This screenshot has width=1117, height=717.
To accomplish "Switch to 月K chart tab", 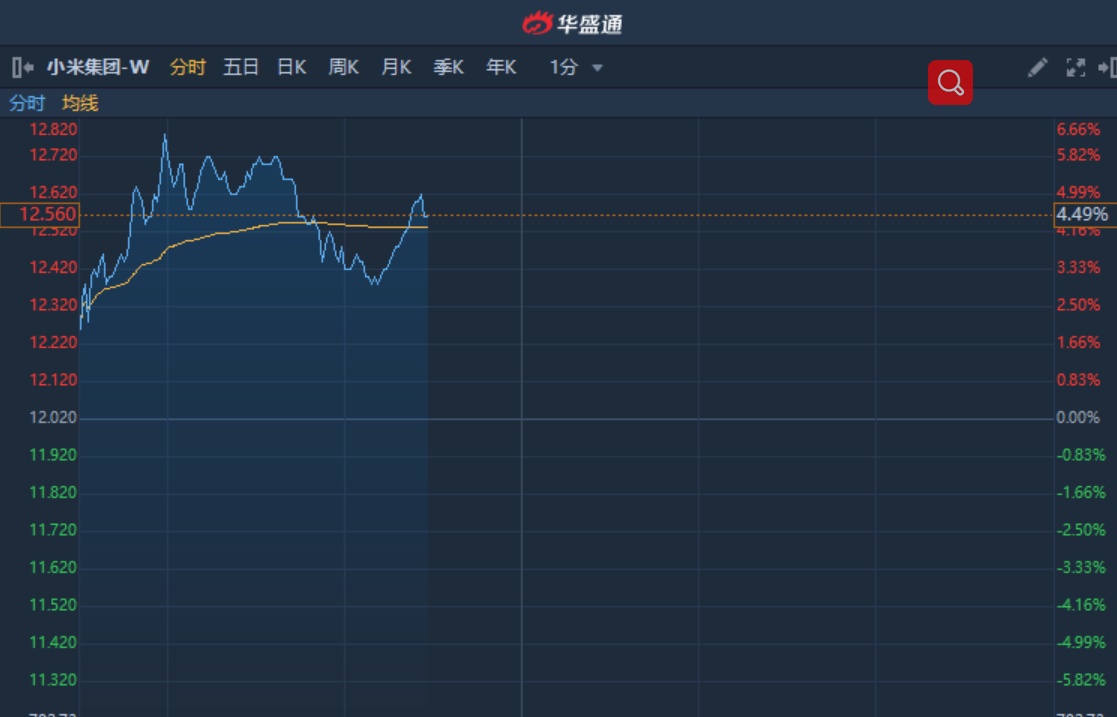I will tap(396, 68).
